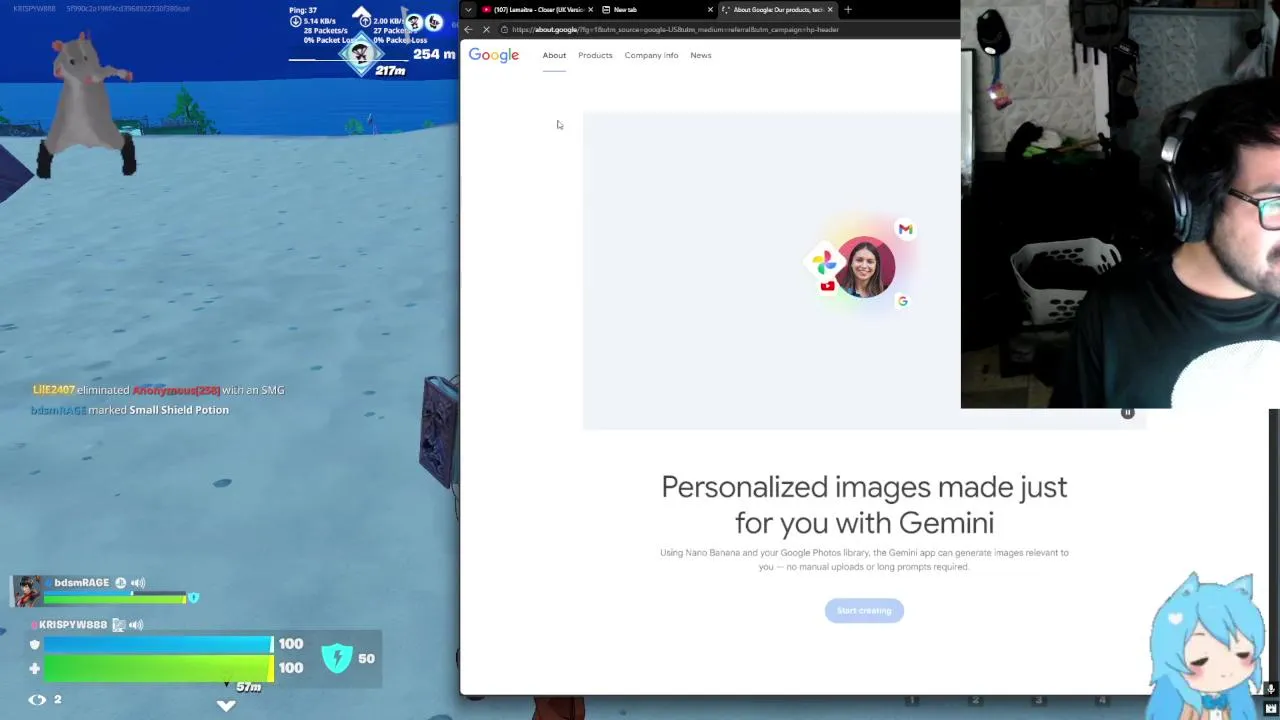
Task: Click the Ping: 37 network stat
Action: click(303, 10)
